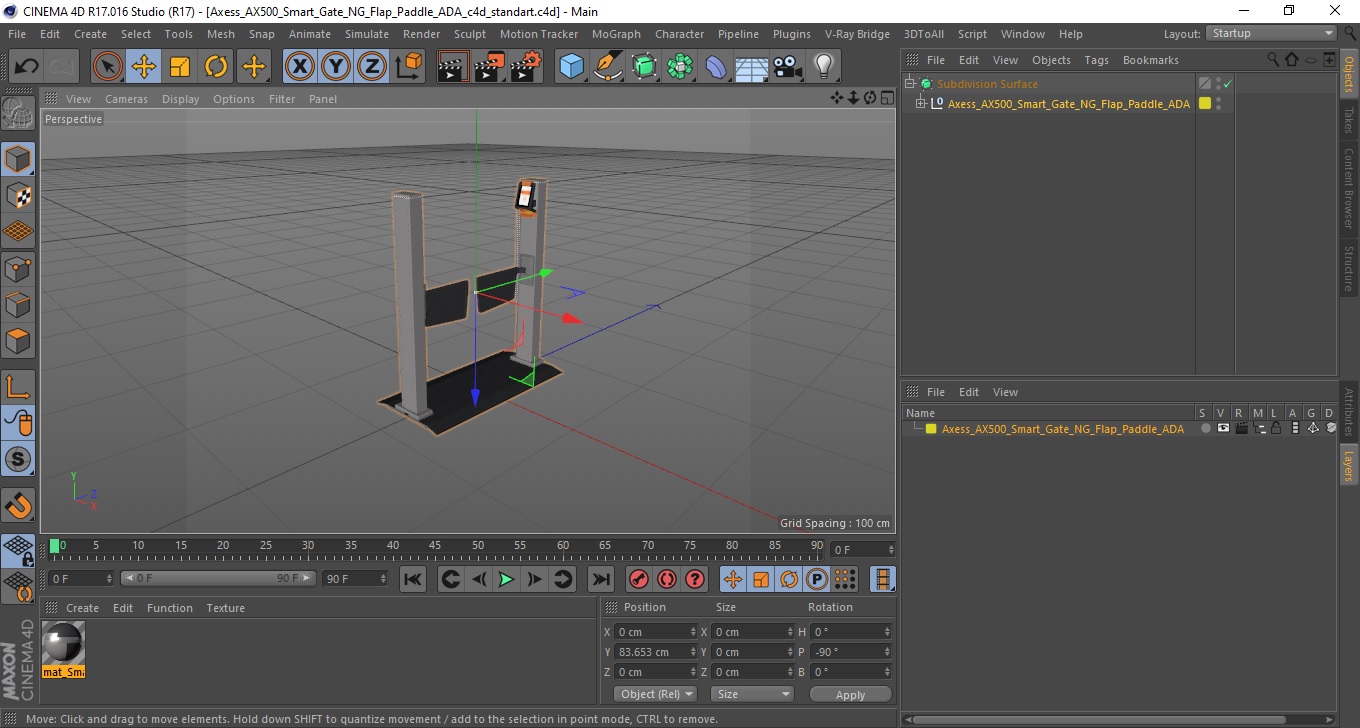Click Play Forwards green arrow
The width and height of the screenshot is (1360, 728).
507,579
